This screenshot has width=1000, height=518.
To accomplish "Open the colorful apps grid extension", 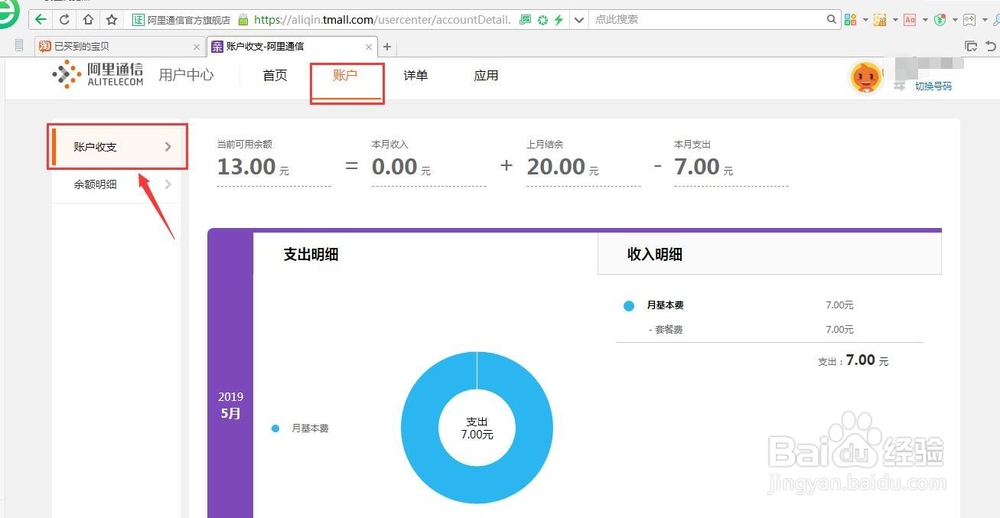I will click(851, 20).
